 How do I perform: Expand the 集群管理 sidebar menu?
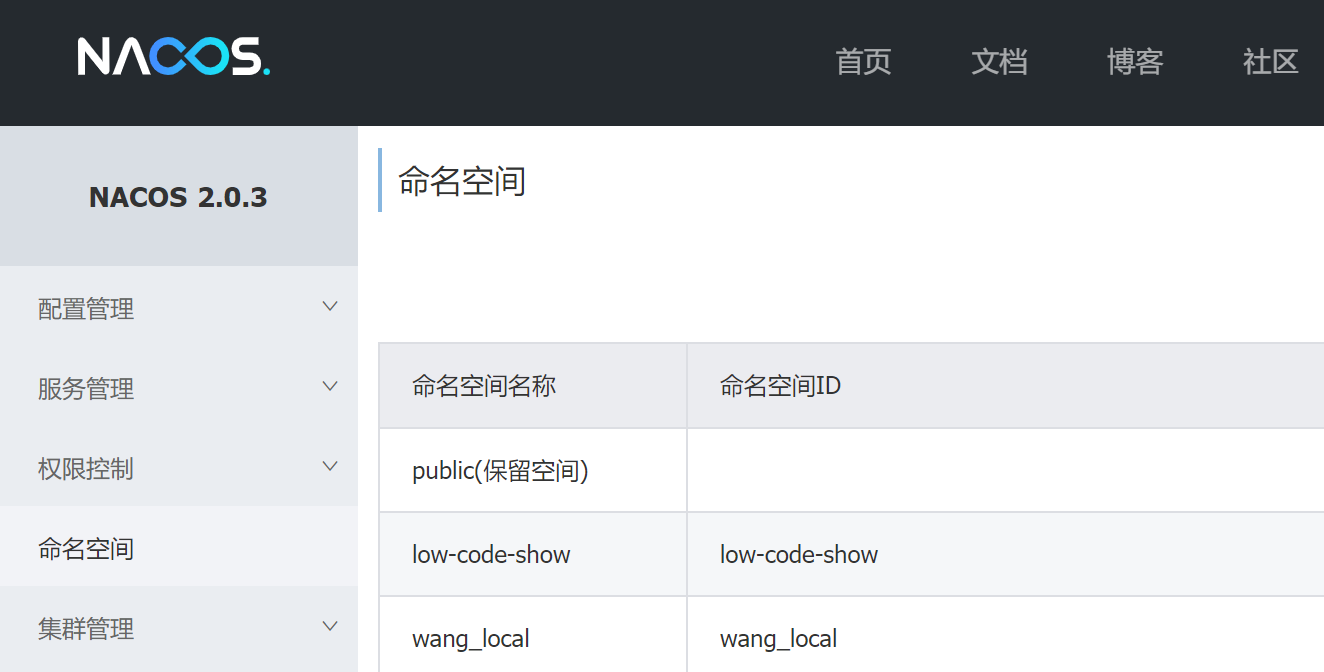pos(86,629)
